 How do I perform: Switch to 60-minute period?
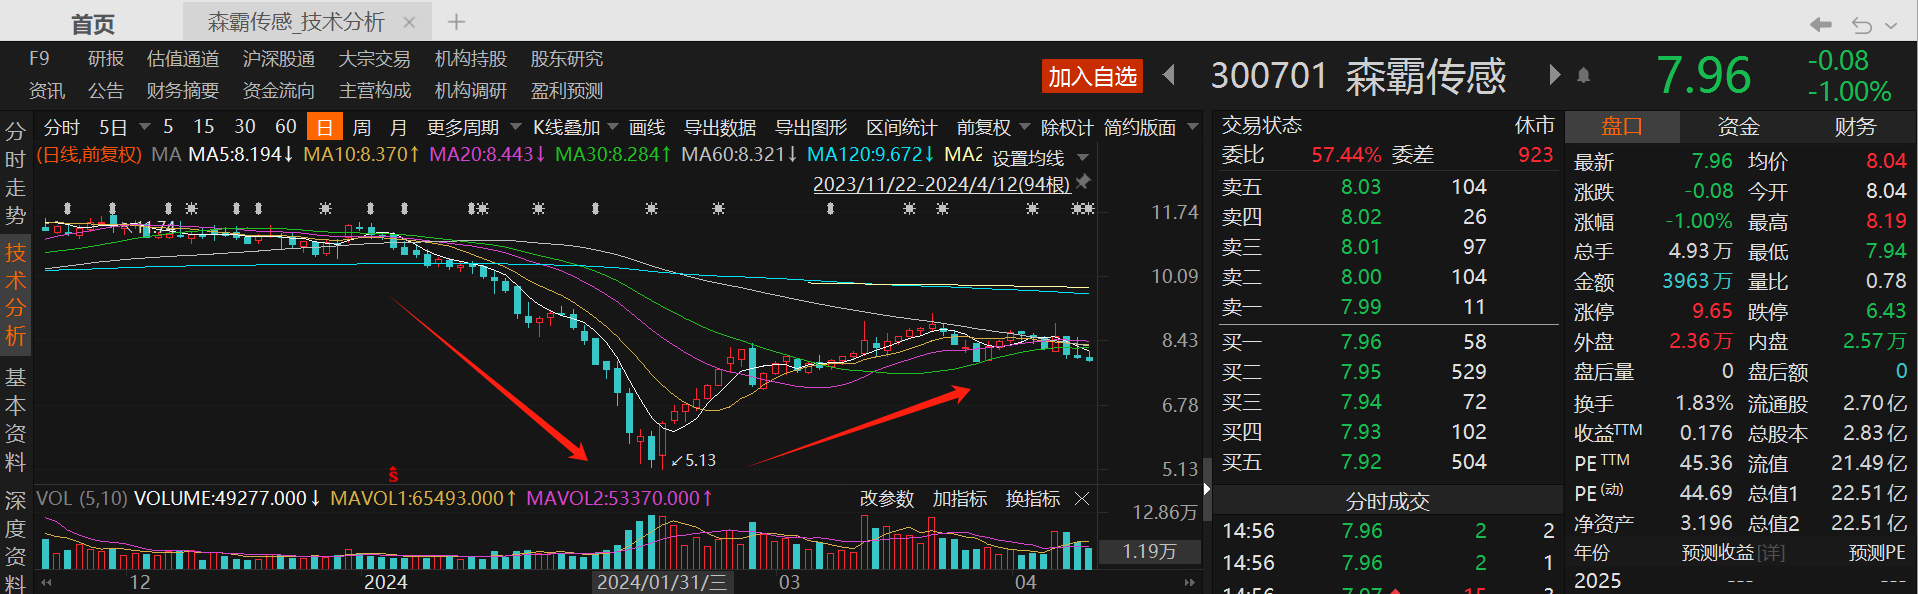pyautogui.click(x=286, y=127)
